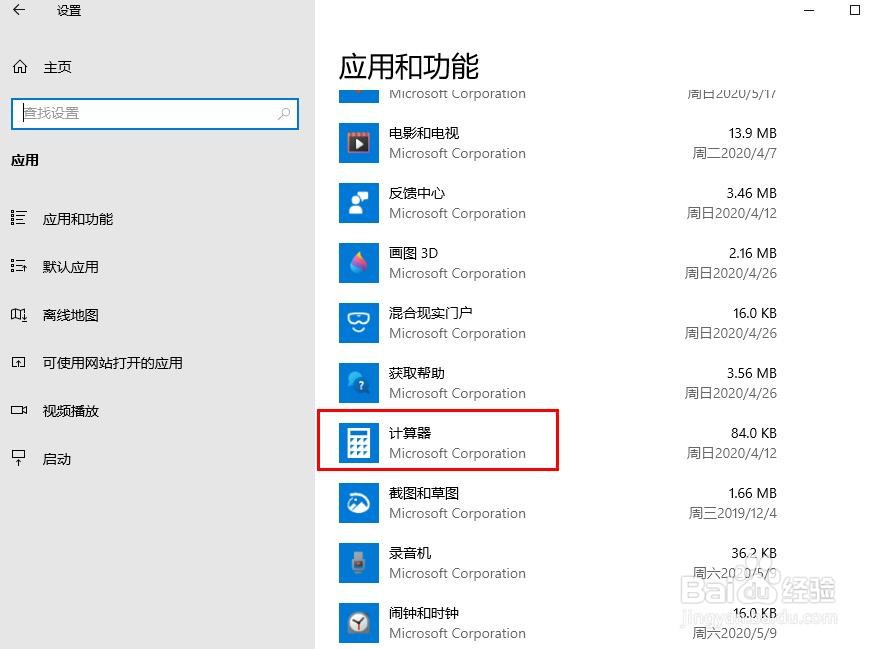Click Microsoft Corporation under 计算器
Screen dimensions: 887x649
tap(457, 453)
